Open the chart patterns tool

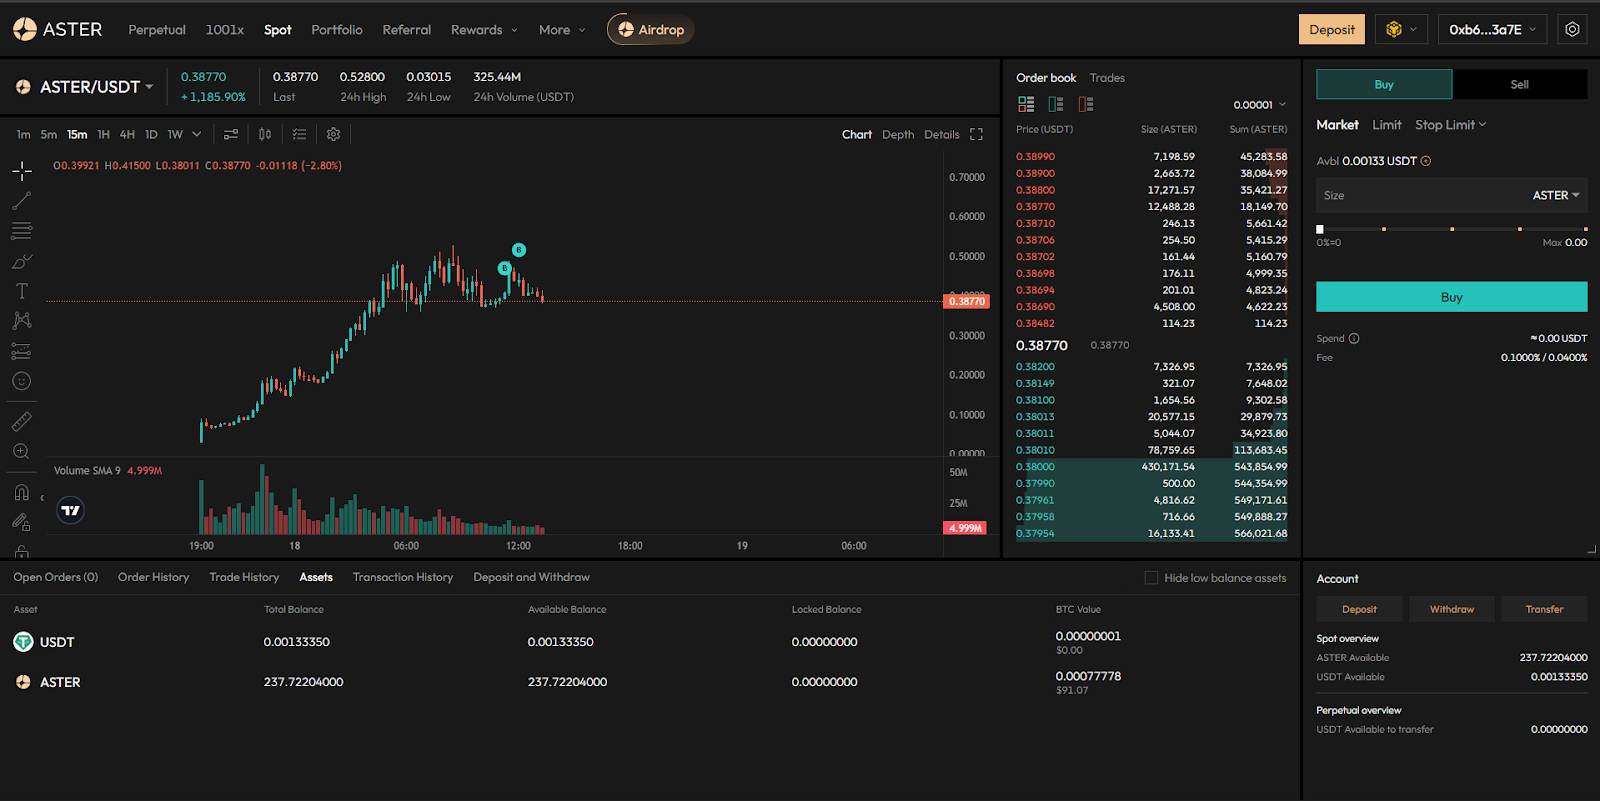tap(22, 321)
